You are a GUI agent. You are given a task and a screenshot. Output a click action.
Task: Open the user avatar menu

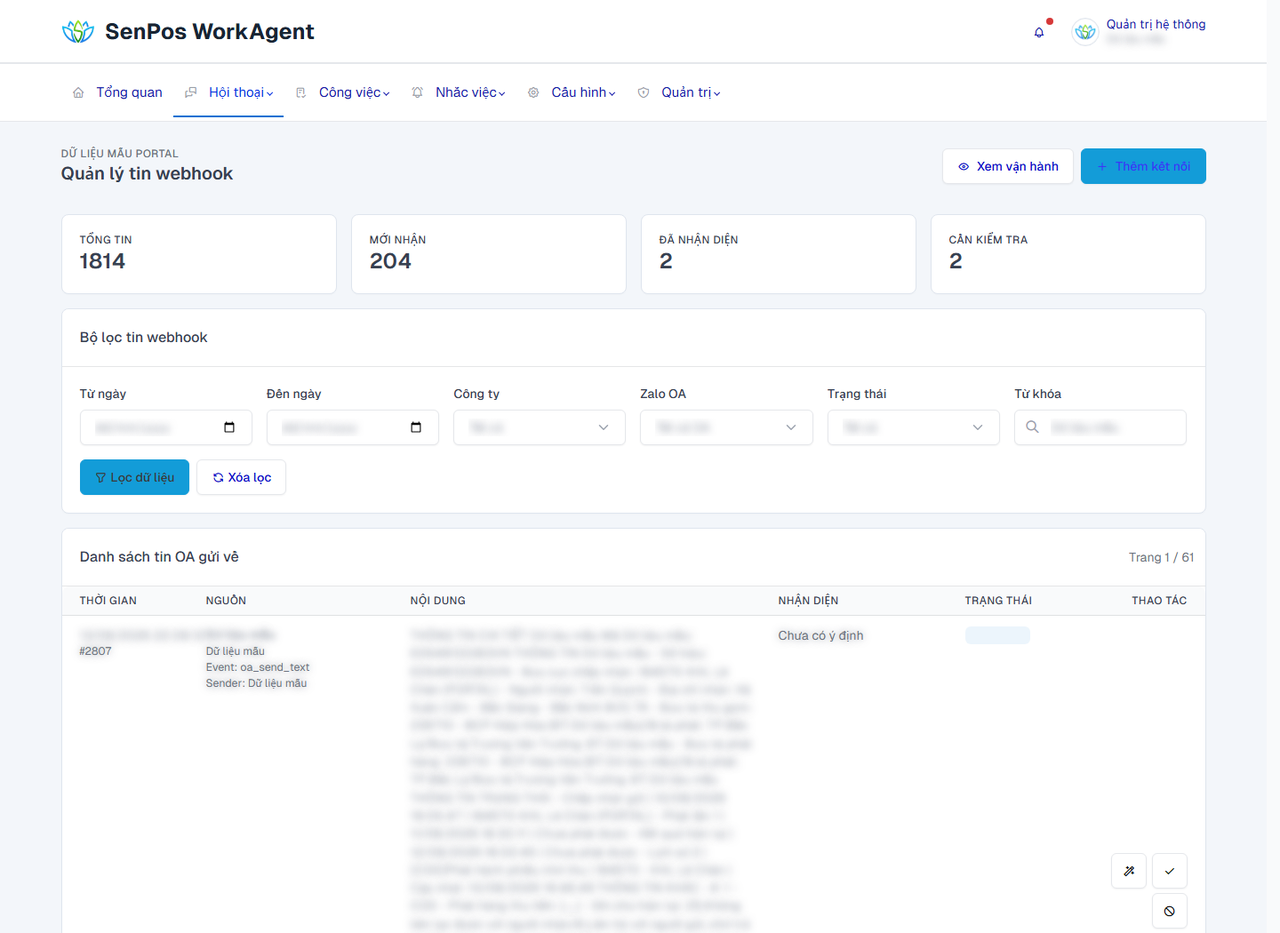[1085, 32]
